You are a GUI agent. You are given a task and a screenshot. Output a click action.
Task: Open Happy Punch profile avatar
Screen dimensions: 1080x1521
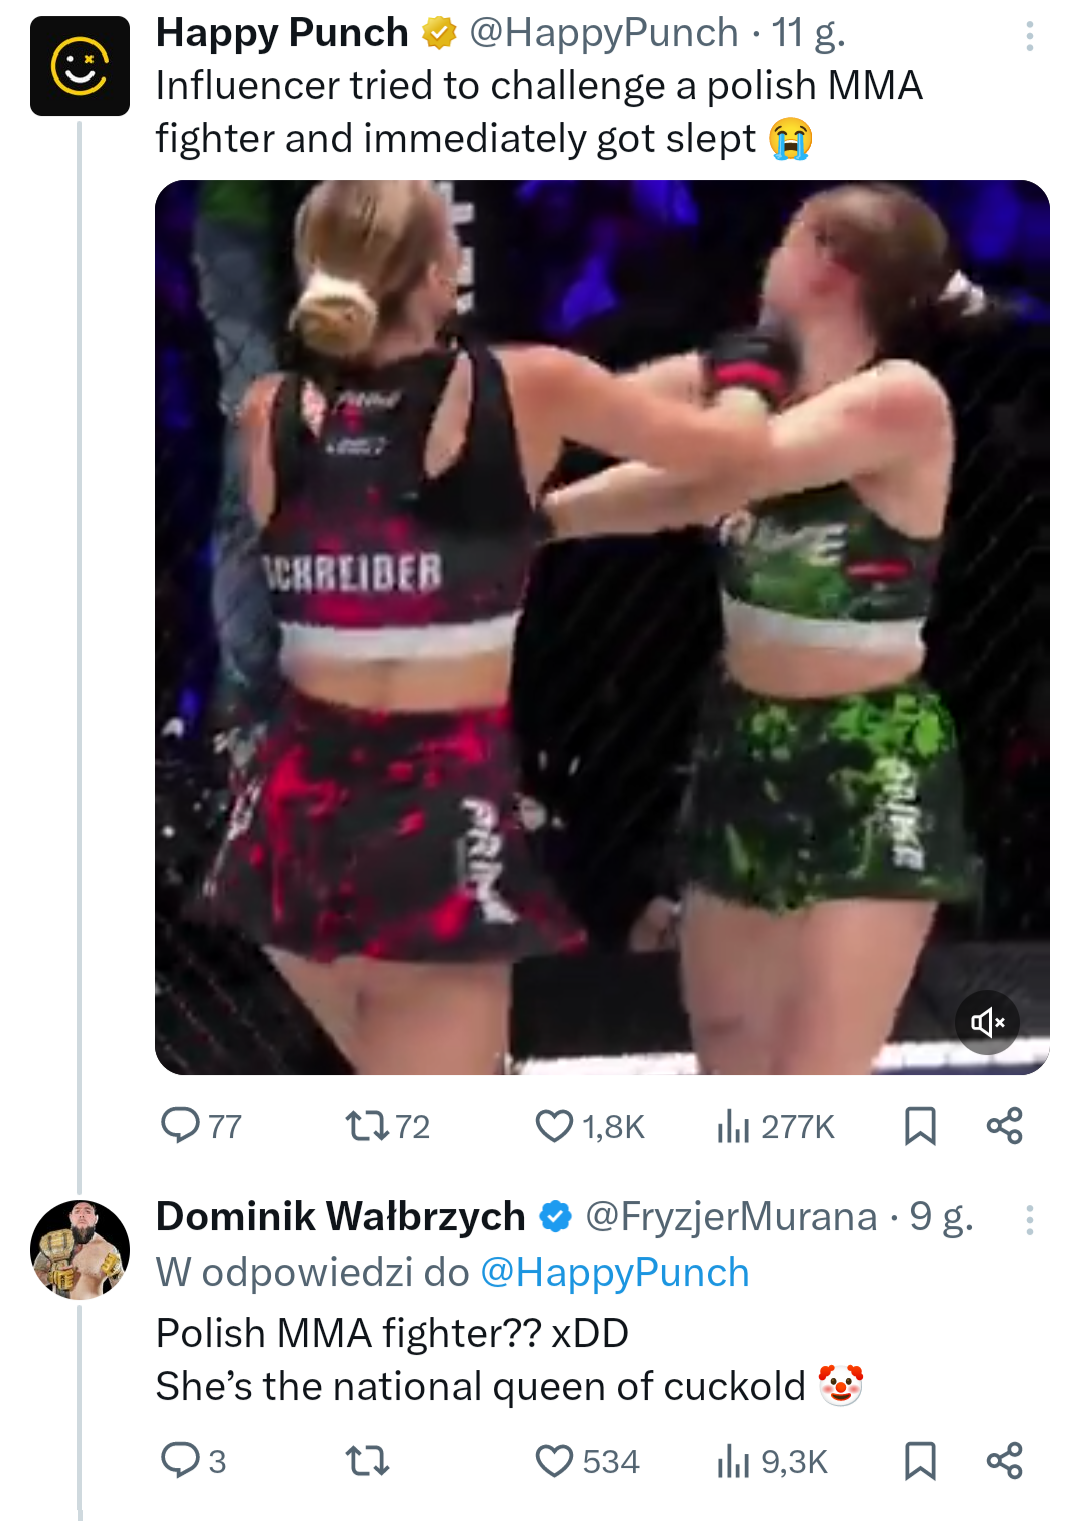[80, 66]
